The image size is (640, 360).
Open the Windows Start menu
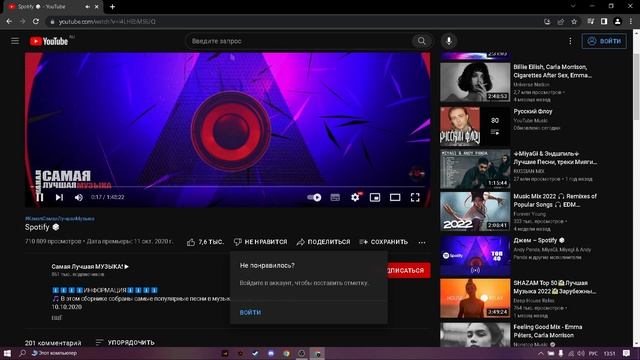pyautogui.click(x=7, y=353)
